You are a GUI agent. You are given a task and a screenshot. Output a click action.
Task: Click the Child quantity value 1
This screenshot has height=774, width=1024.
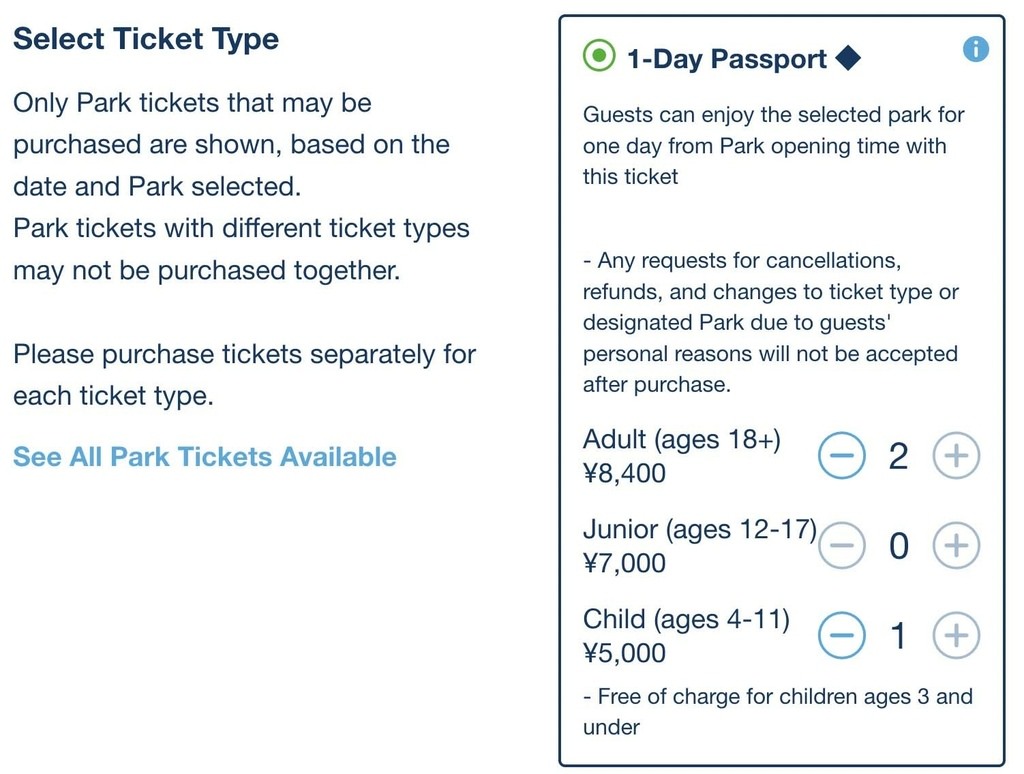click(x=899, y=636)
